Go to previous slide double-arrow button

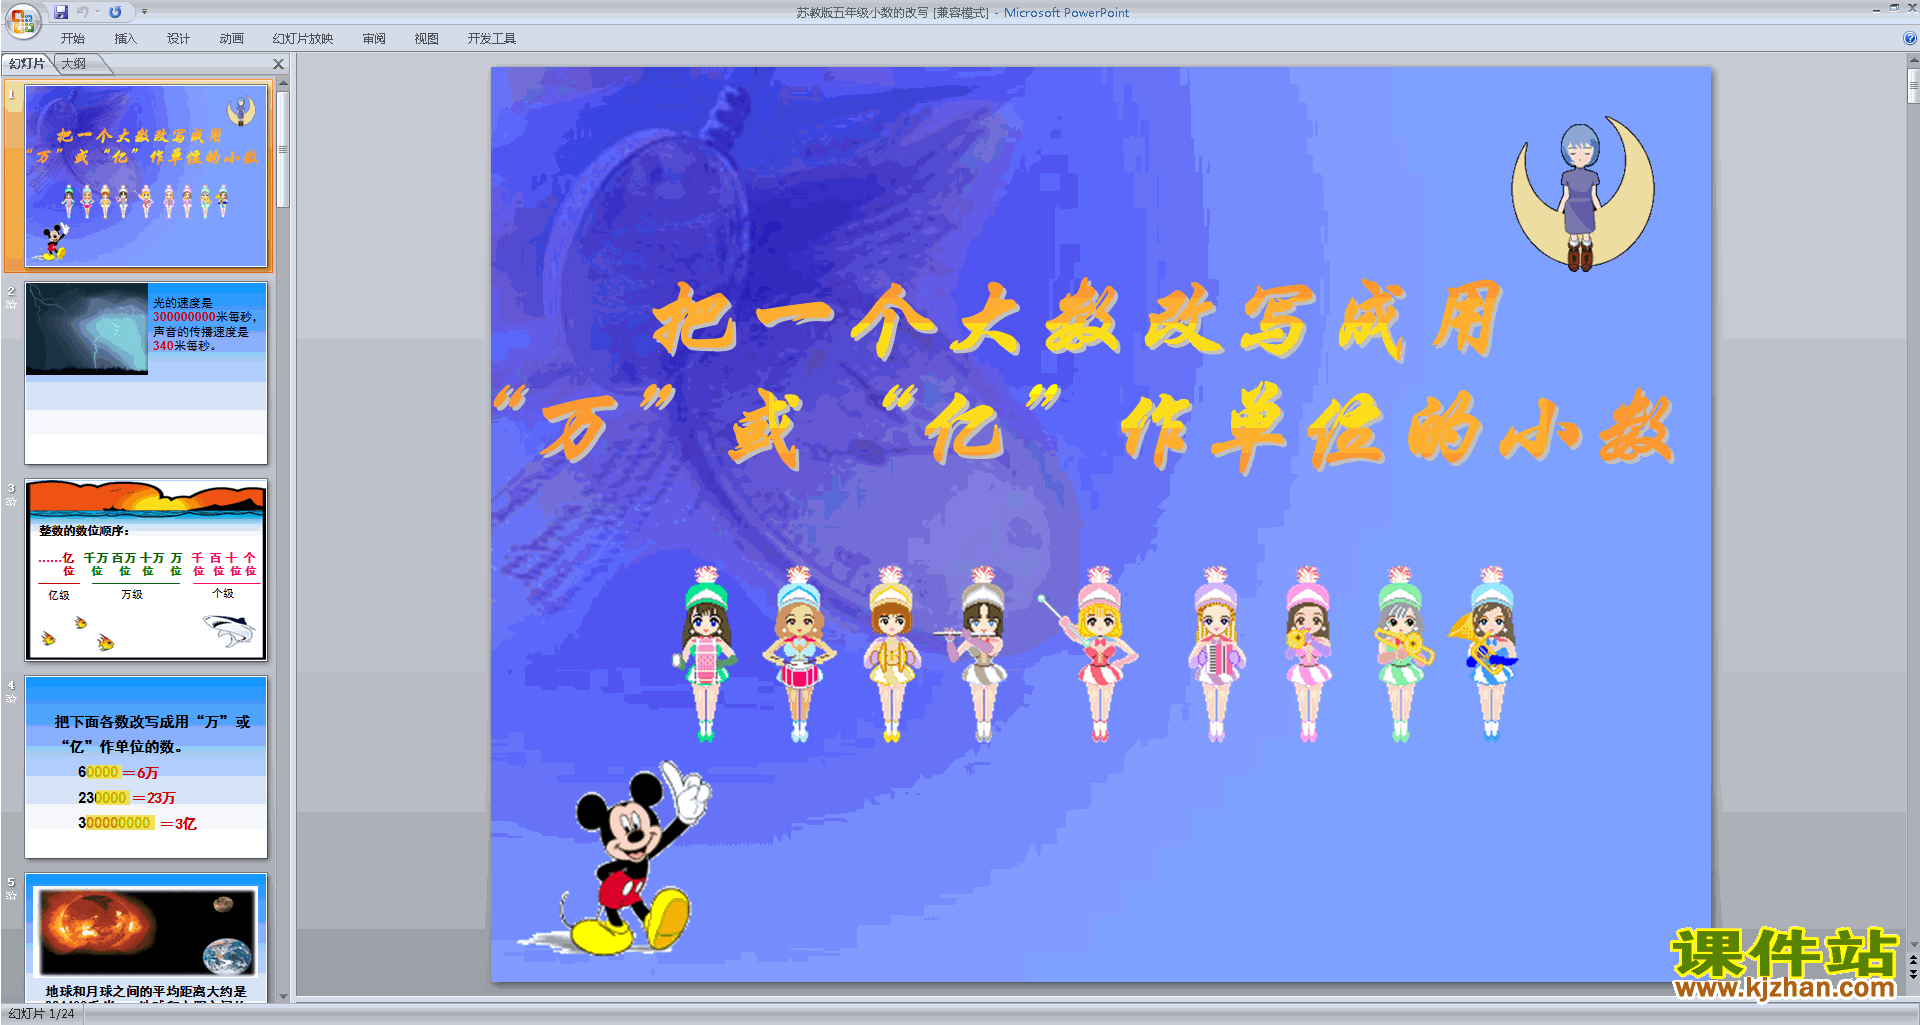[1913, 960]
